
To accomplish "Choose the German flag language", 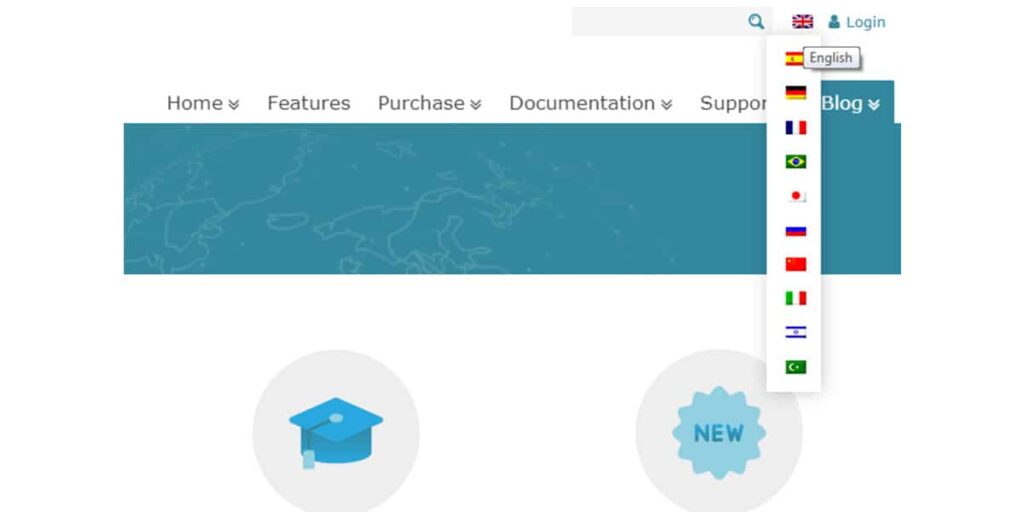I will (x=795, y=93).
